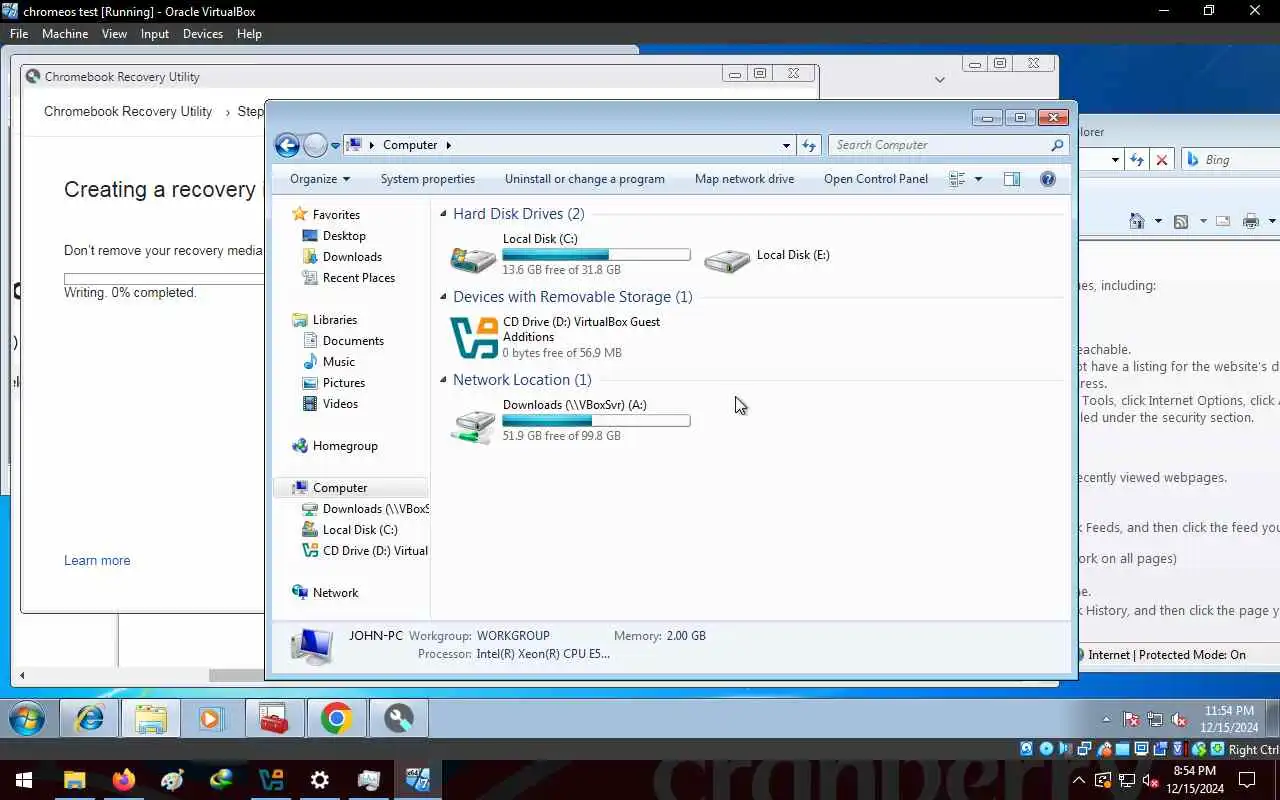
Task: Open the Music library
Action: coord(339,362)
